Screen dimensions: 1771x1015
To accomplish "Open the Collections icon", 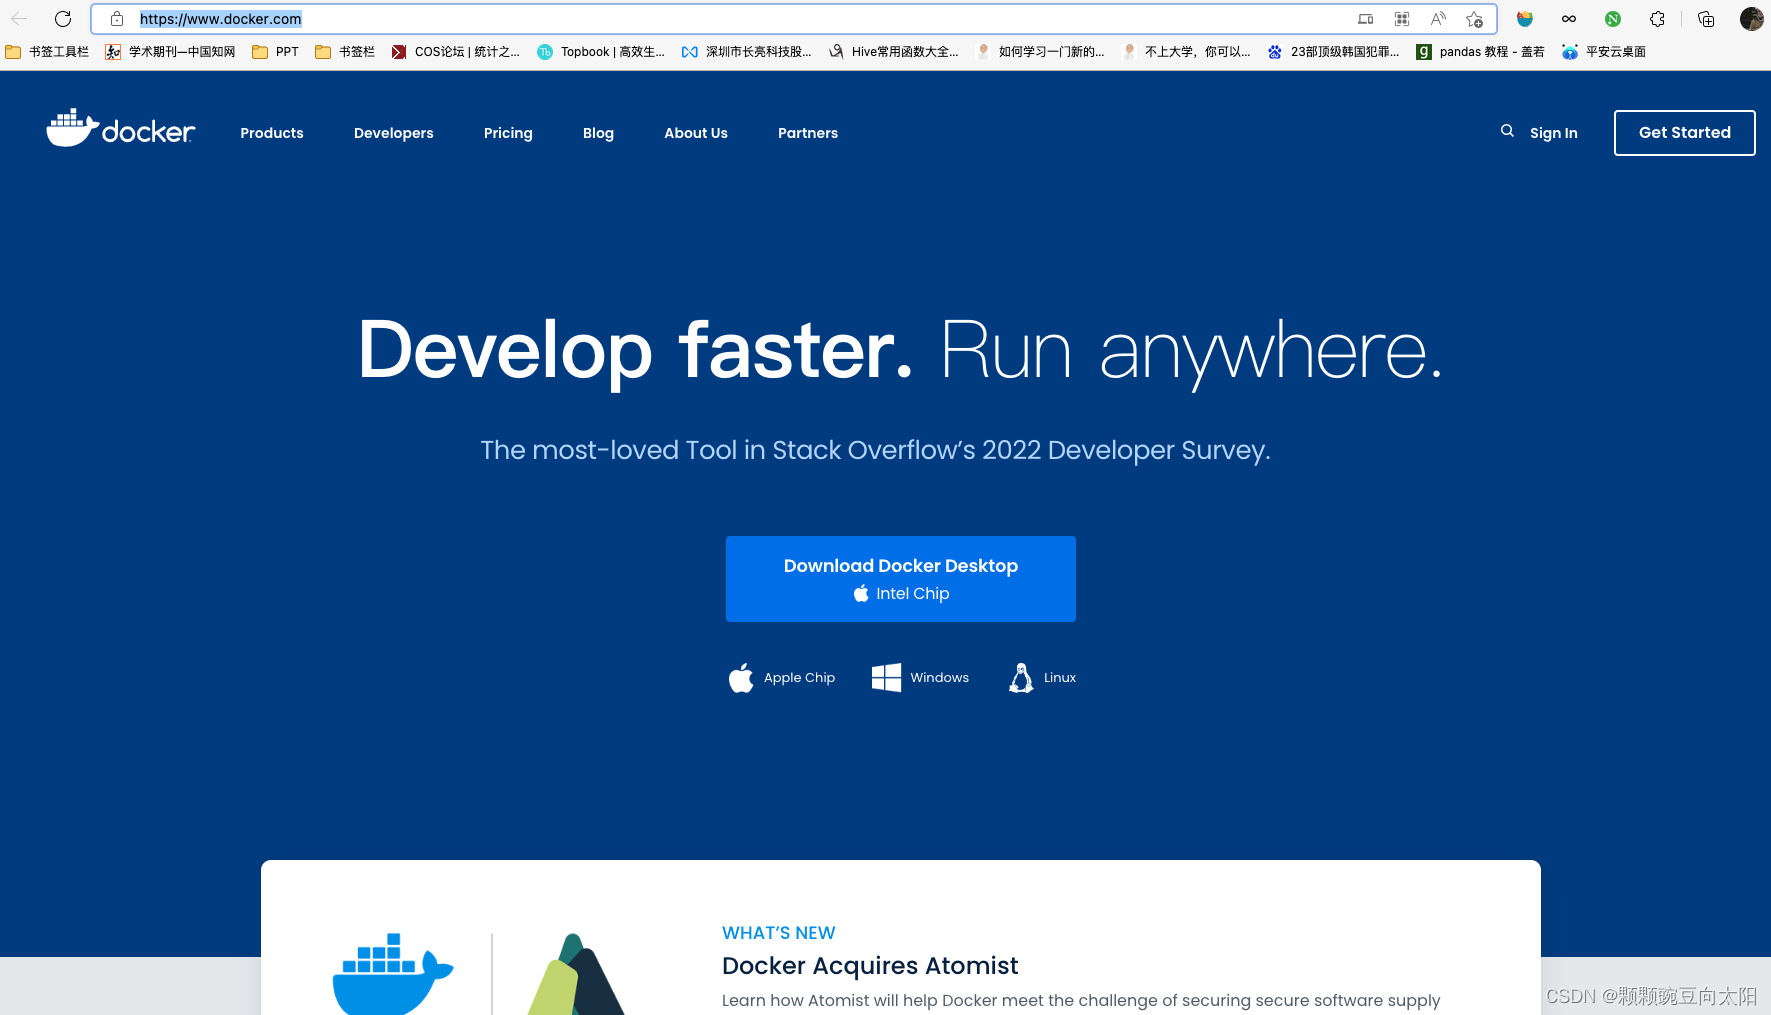I will click(x=1706, y=19).
